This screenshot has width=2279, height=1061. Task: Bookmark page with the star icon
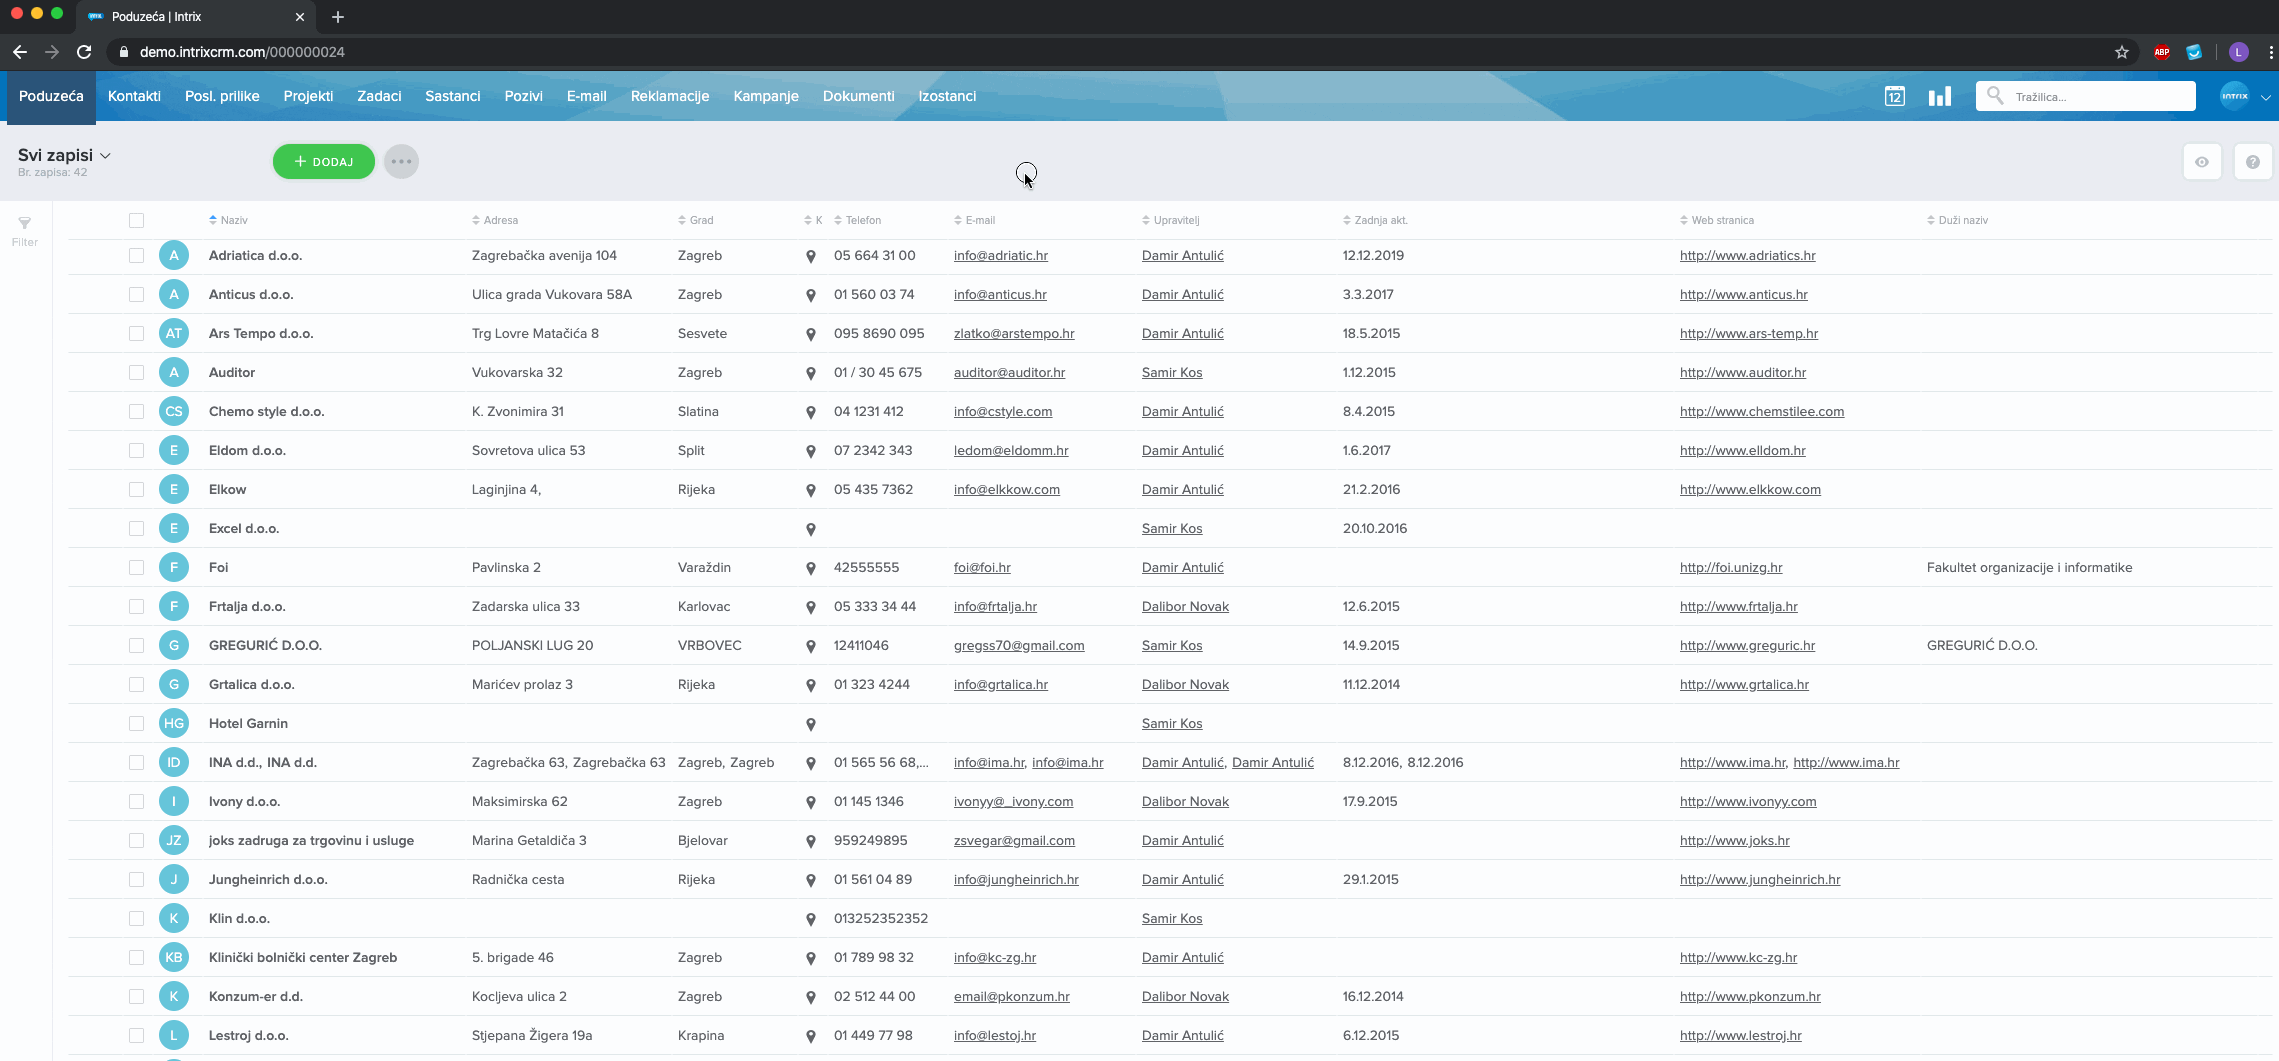click(x=2121, y=52)
